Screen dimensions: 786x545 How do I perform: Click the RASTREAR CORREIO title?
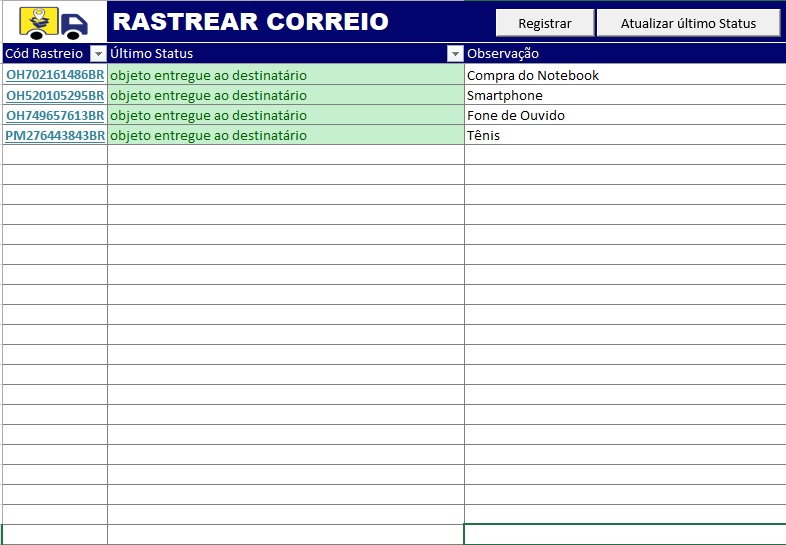(251, 22)
